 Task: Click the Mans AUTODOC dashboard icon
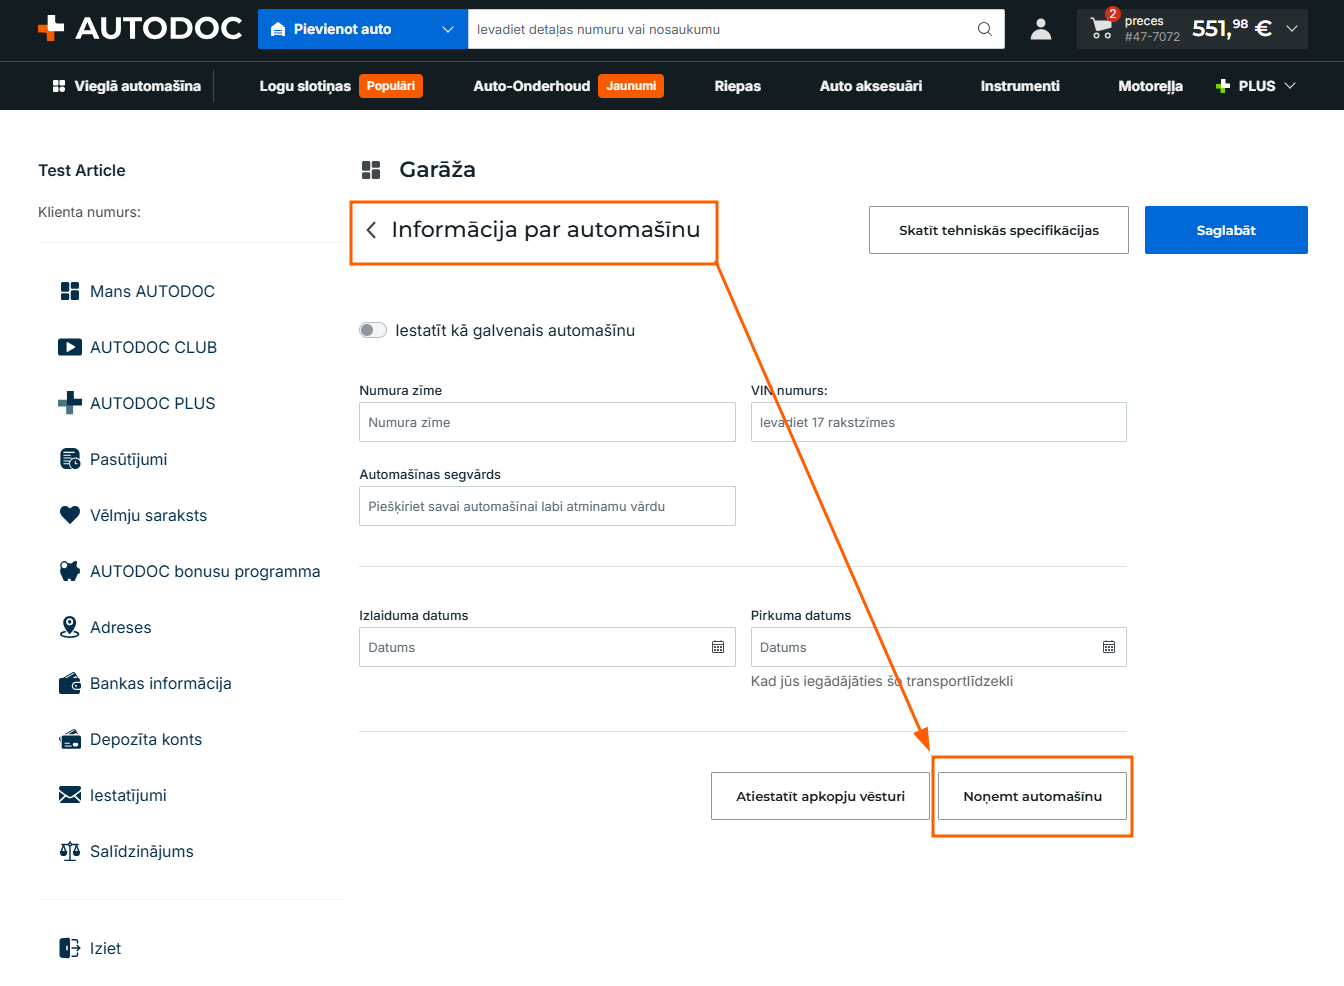tap(70, 291)
